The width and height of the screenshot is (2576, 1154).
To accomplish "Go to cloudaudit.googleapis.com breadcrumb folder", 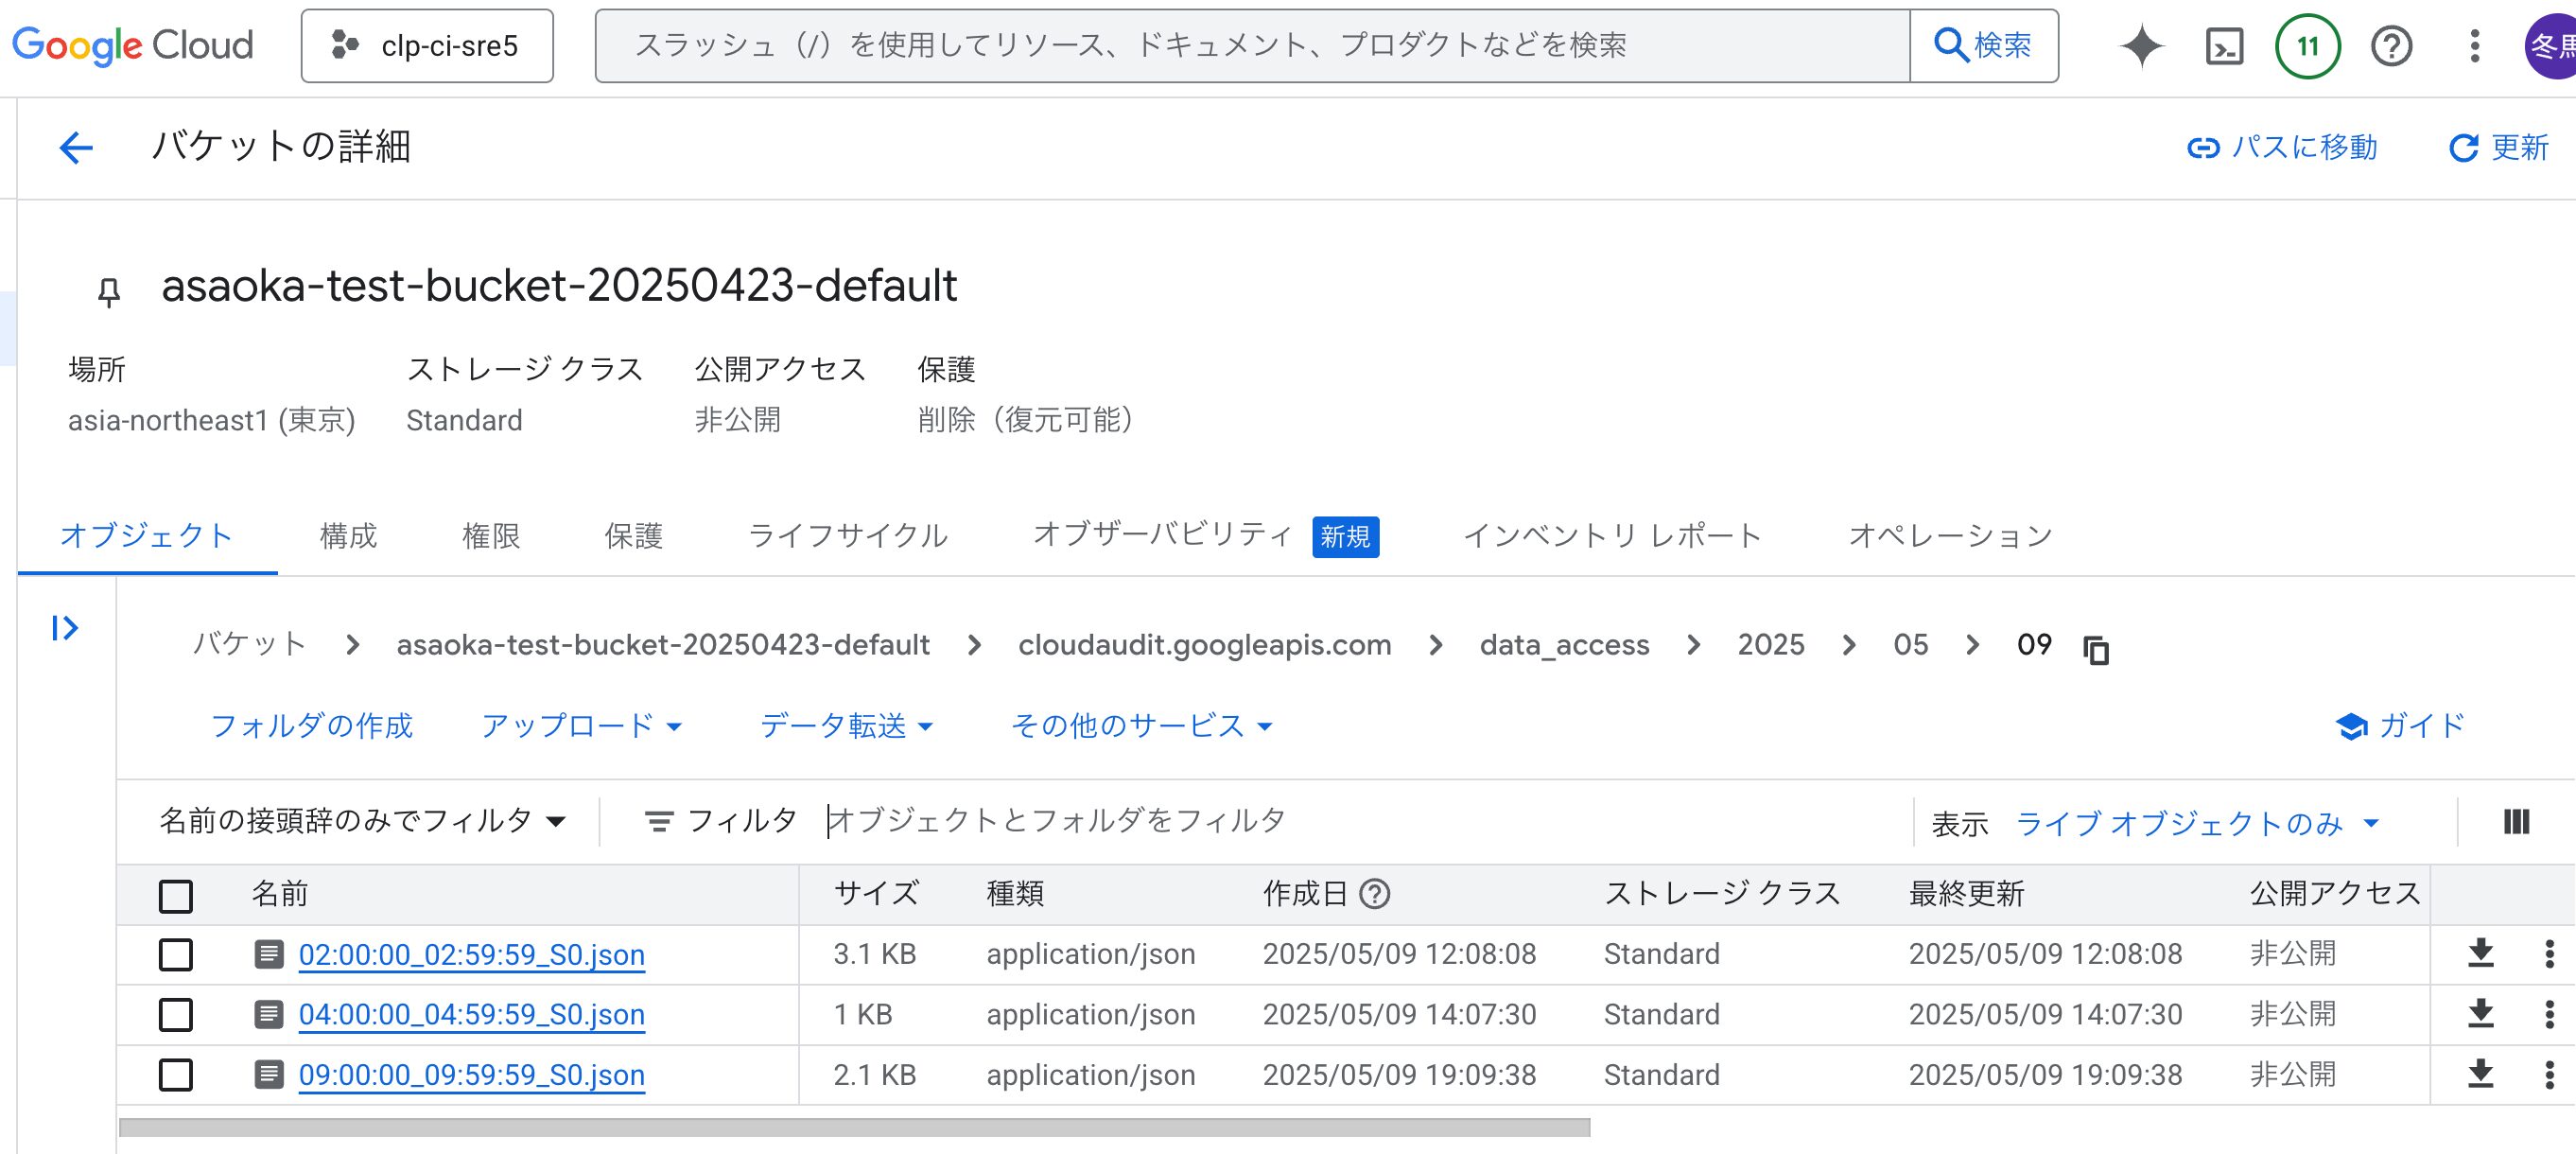I will click(1204, 644).
